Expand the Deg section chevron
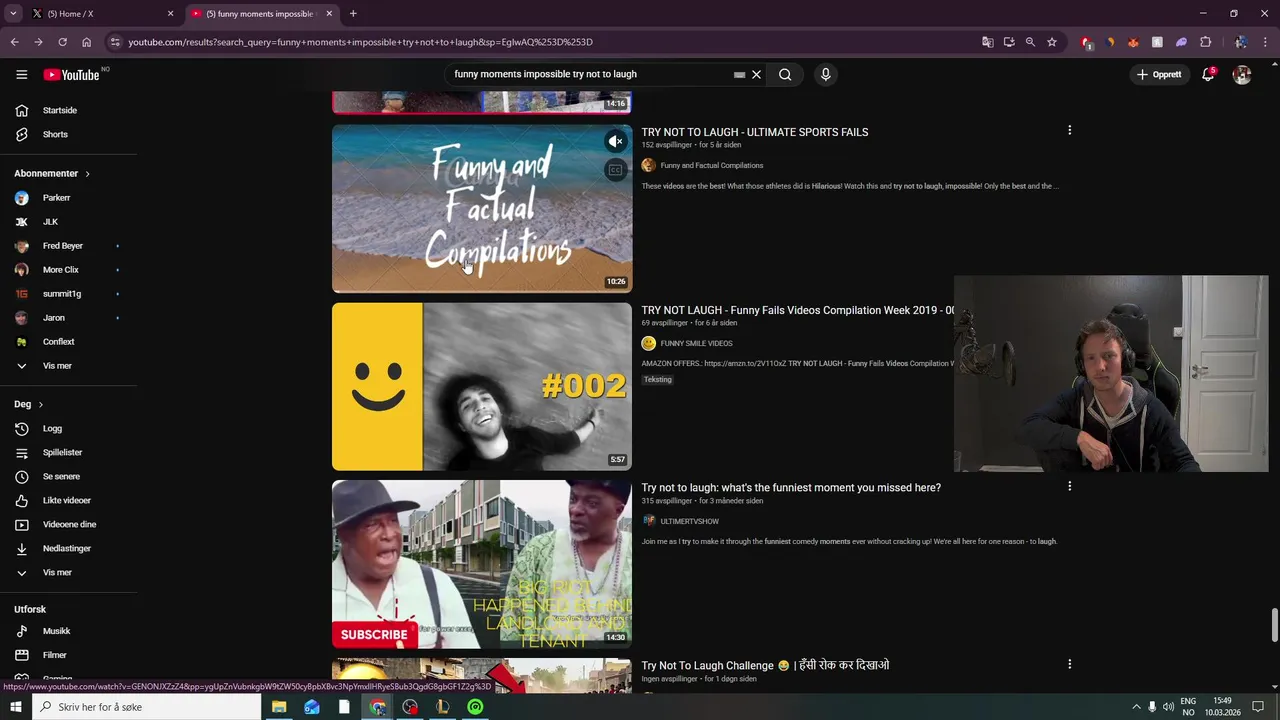This screenshot has height=720, width=1280. coord(41,404)
